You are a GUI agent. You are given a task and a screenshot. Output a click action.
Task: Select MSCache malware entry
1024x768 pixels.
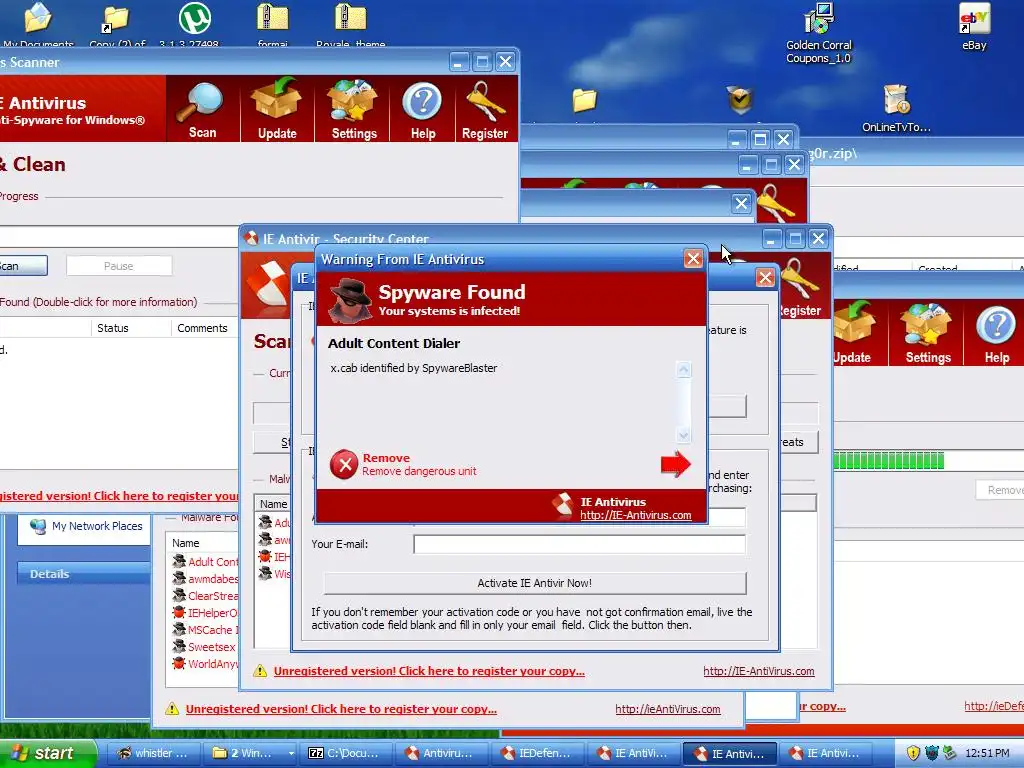(x=205, y=630)
